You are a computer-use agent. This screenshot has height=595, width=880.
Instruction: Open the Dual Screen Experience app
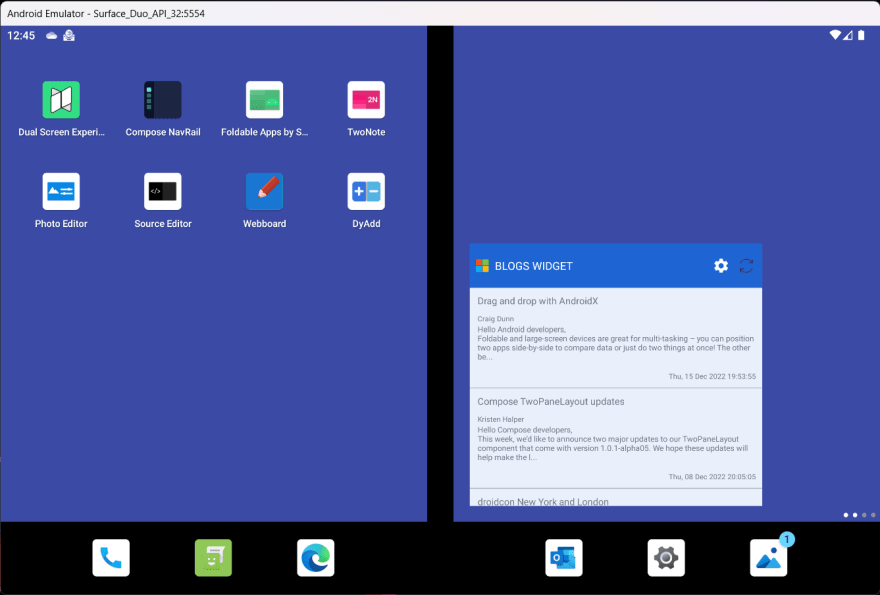(61, 100)
